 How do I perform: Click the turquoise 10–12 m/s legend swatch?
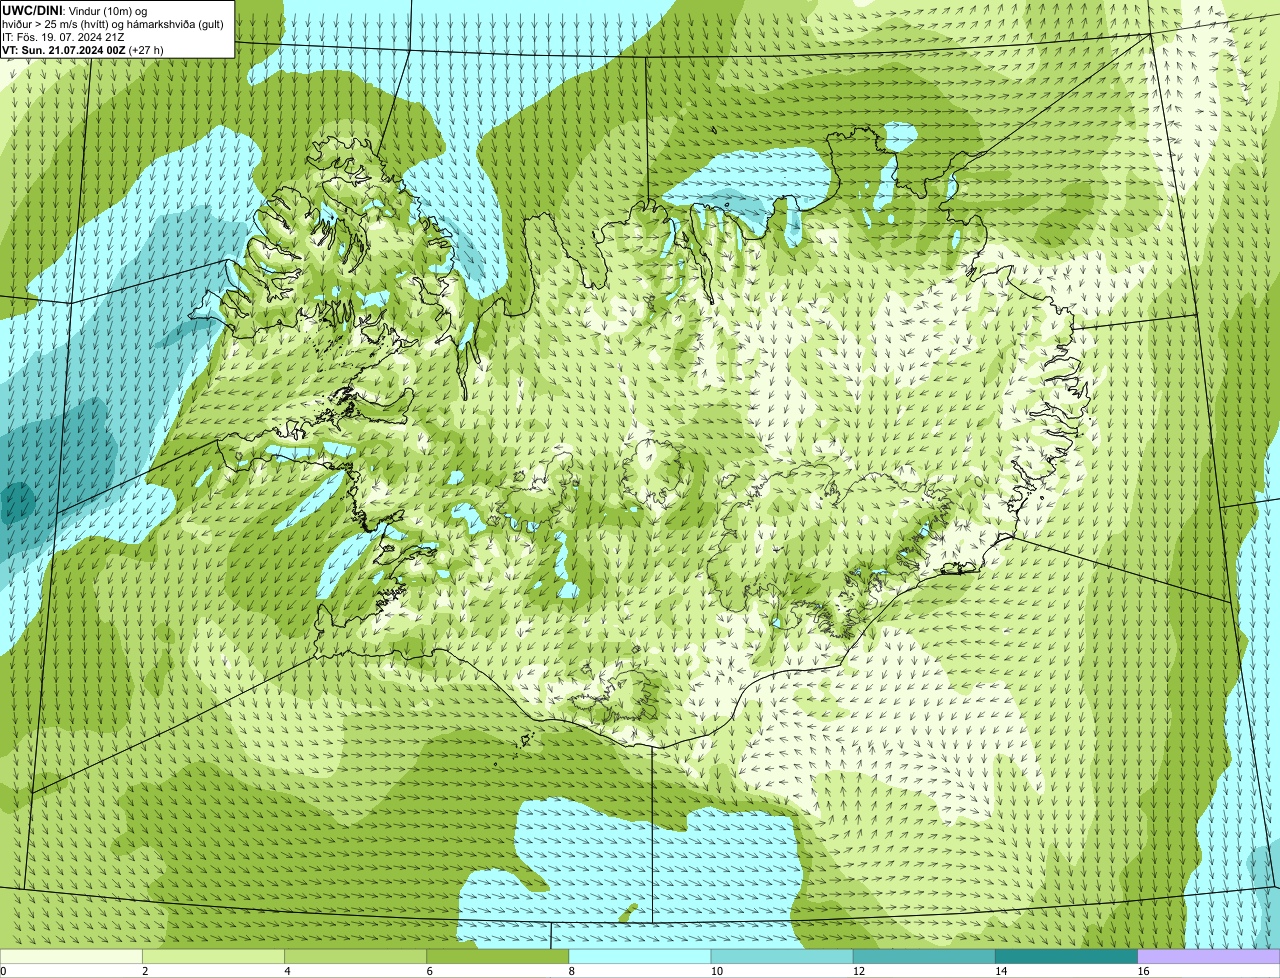click(x=782, y=956)
